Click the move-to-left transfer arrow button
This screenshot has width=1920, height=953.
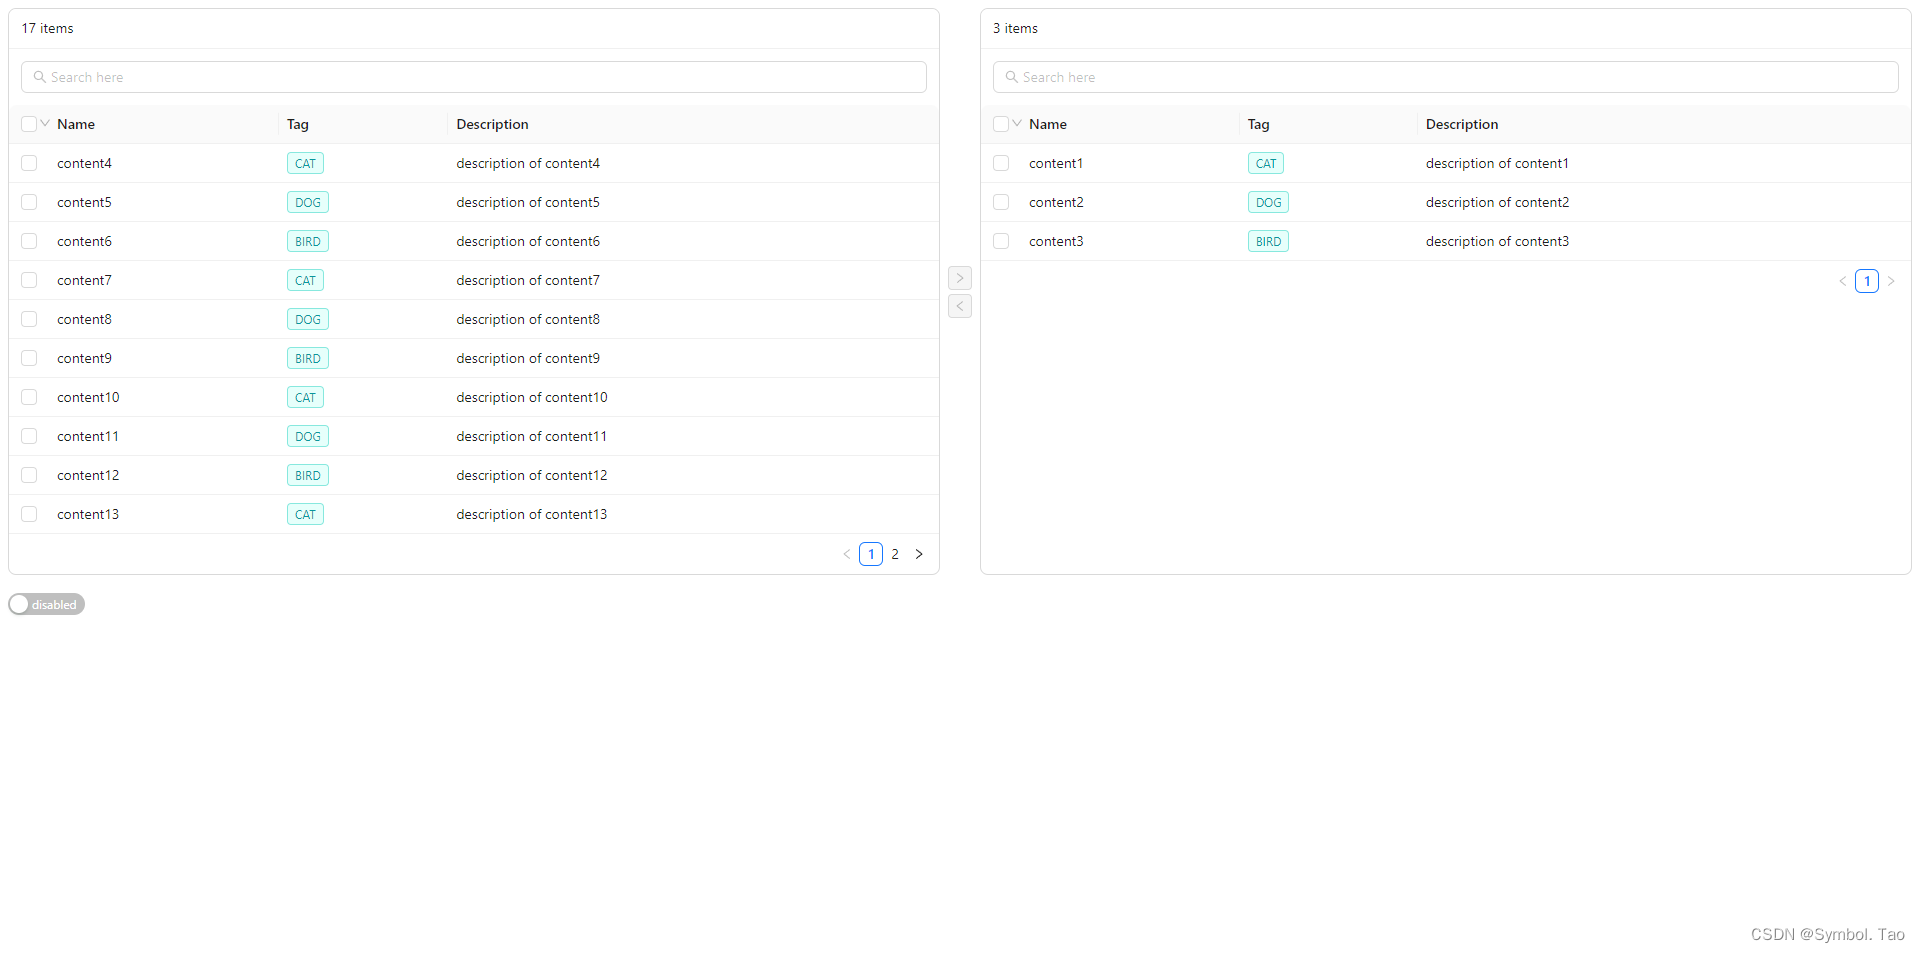click(x=960, y=306)
